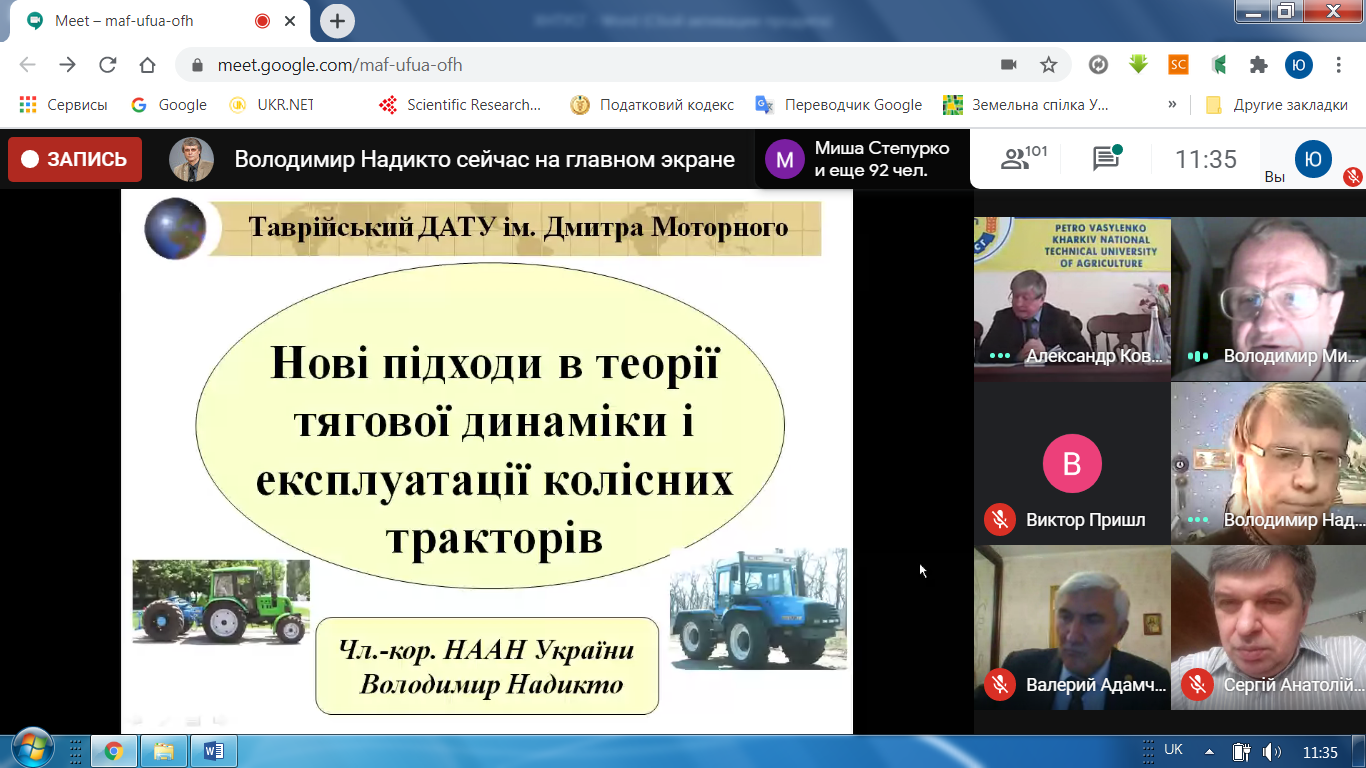
Task: Select the Володимир Над video tile
Action: [x=1269, y=463]
